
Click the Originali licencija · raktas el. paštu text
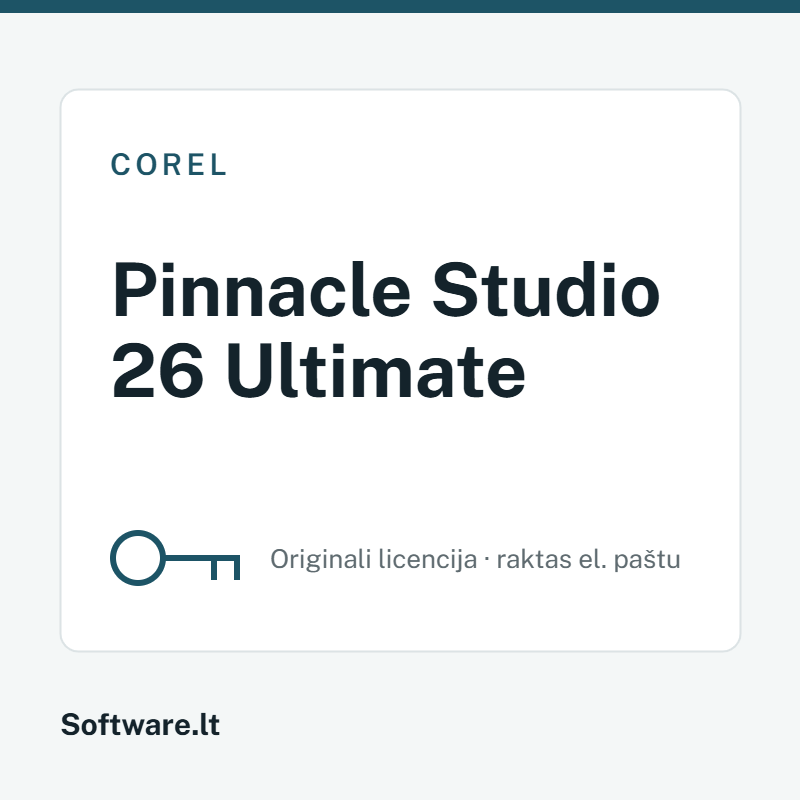click(x=475, y=559)
